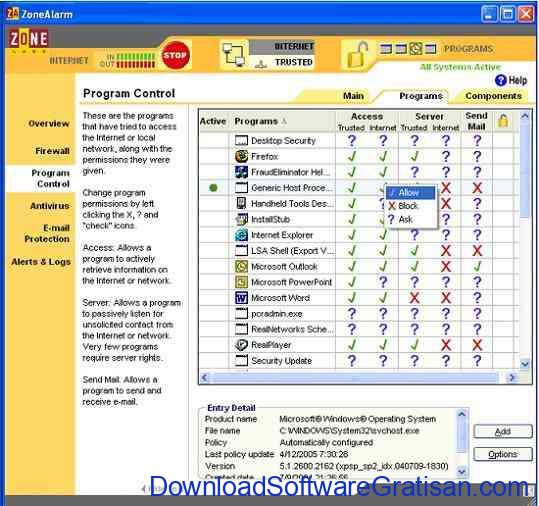Choose Block from the permission menu
This screenshot has width=539, height=506.
(x=404, y=206)
